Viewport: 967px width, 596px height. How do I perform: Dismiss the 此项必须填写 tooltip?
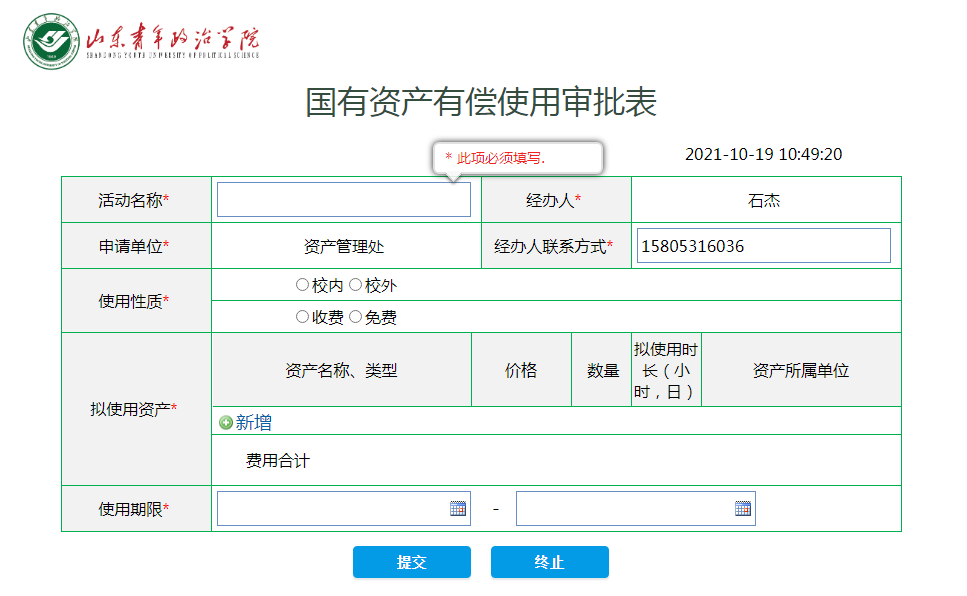tap(517, 157)
